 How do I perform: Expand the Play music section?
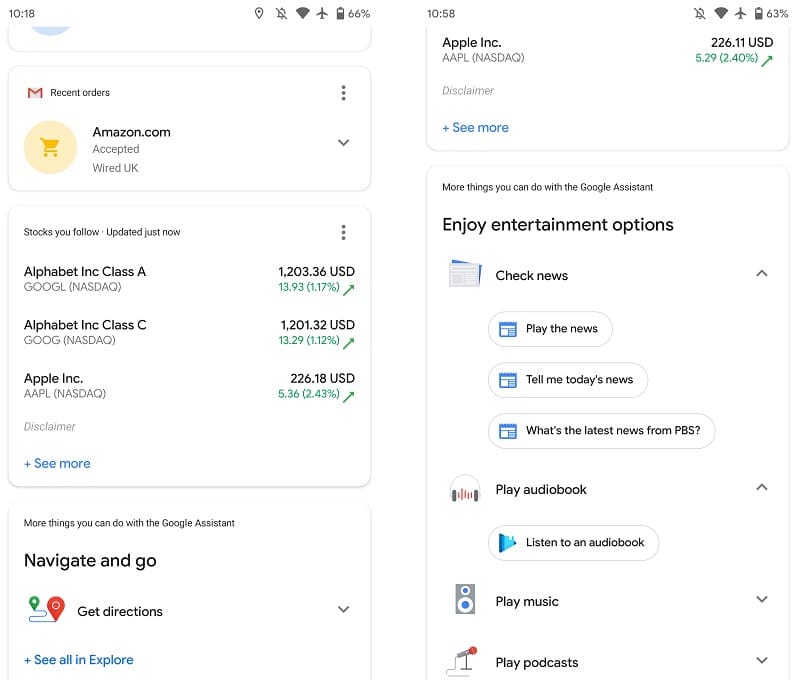tap(762, 599)
